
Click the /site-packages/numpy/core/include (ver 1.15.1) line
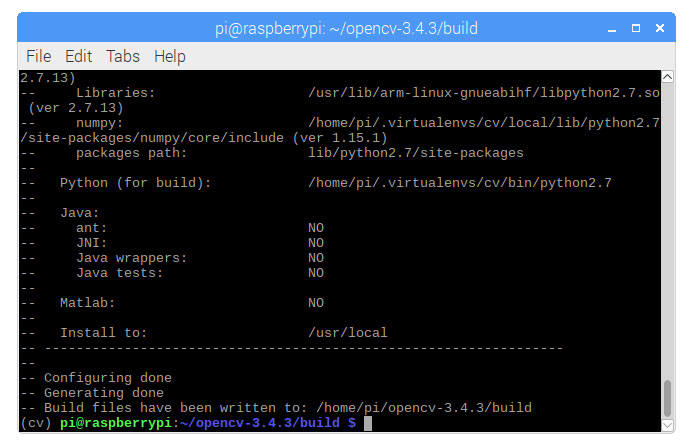(204, 138)
